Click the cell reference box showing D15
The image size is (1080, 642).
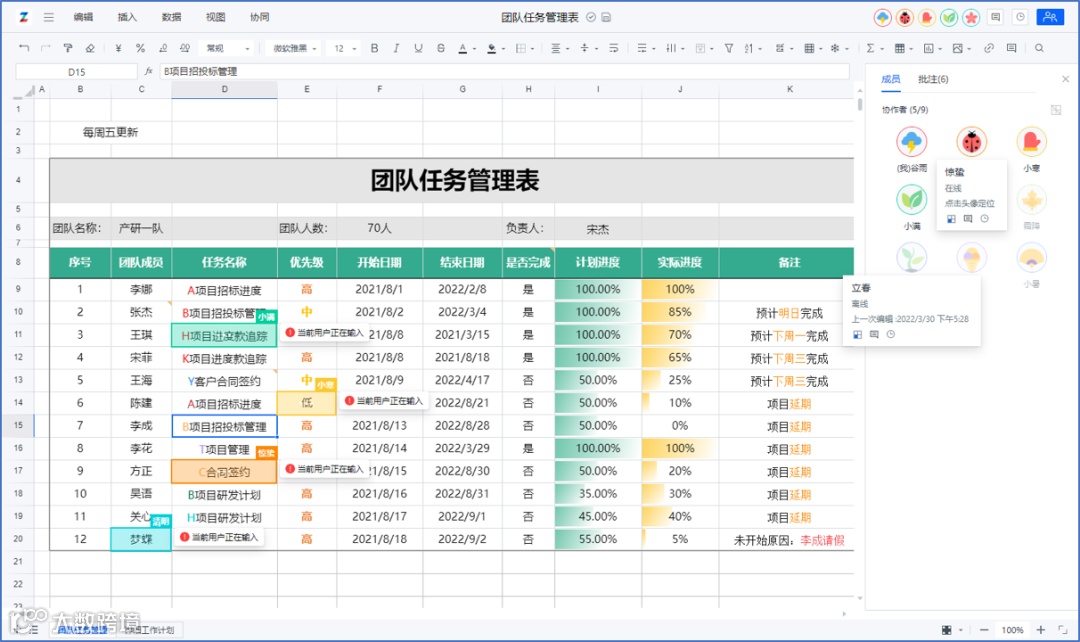click(76, 71)
